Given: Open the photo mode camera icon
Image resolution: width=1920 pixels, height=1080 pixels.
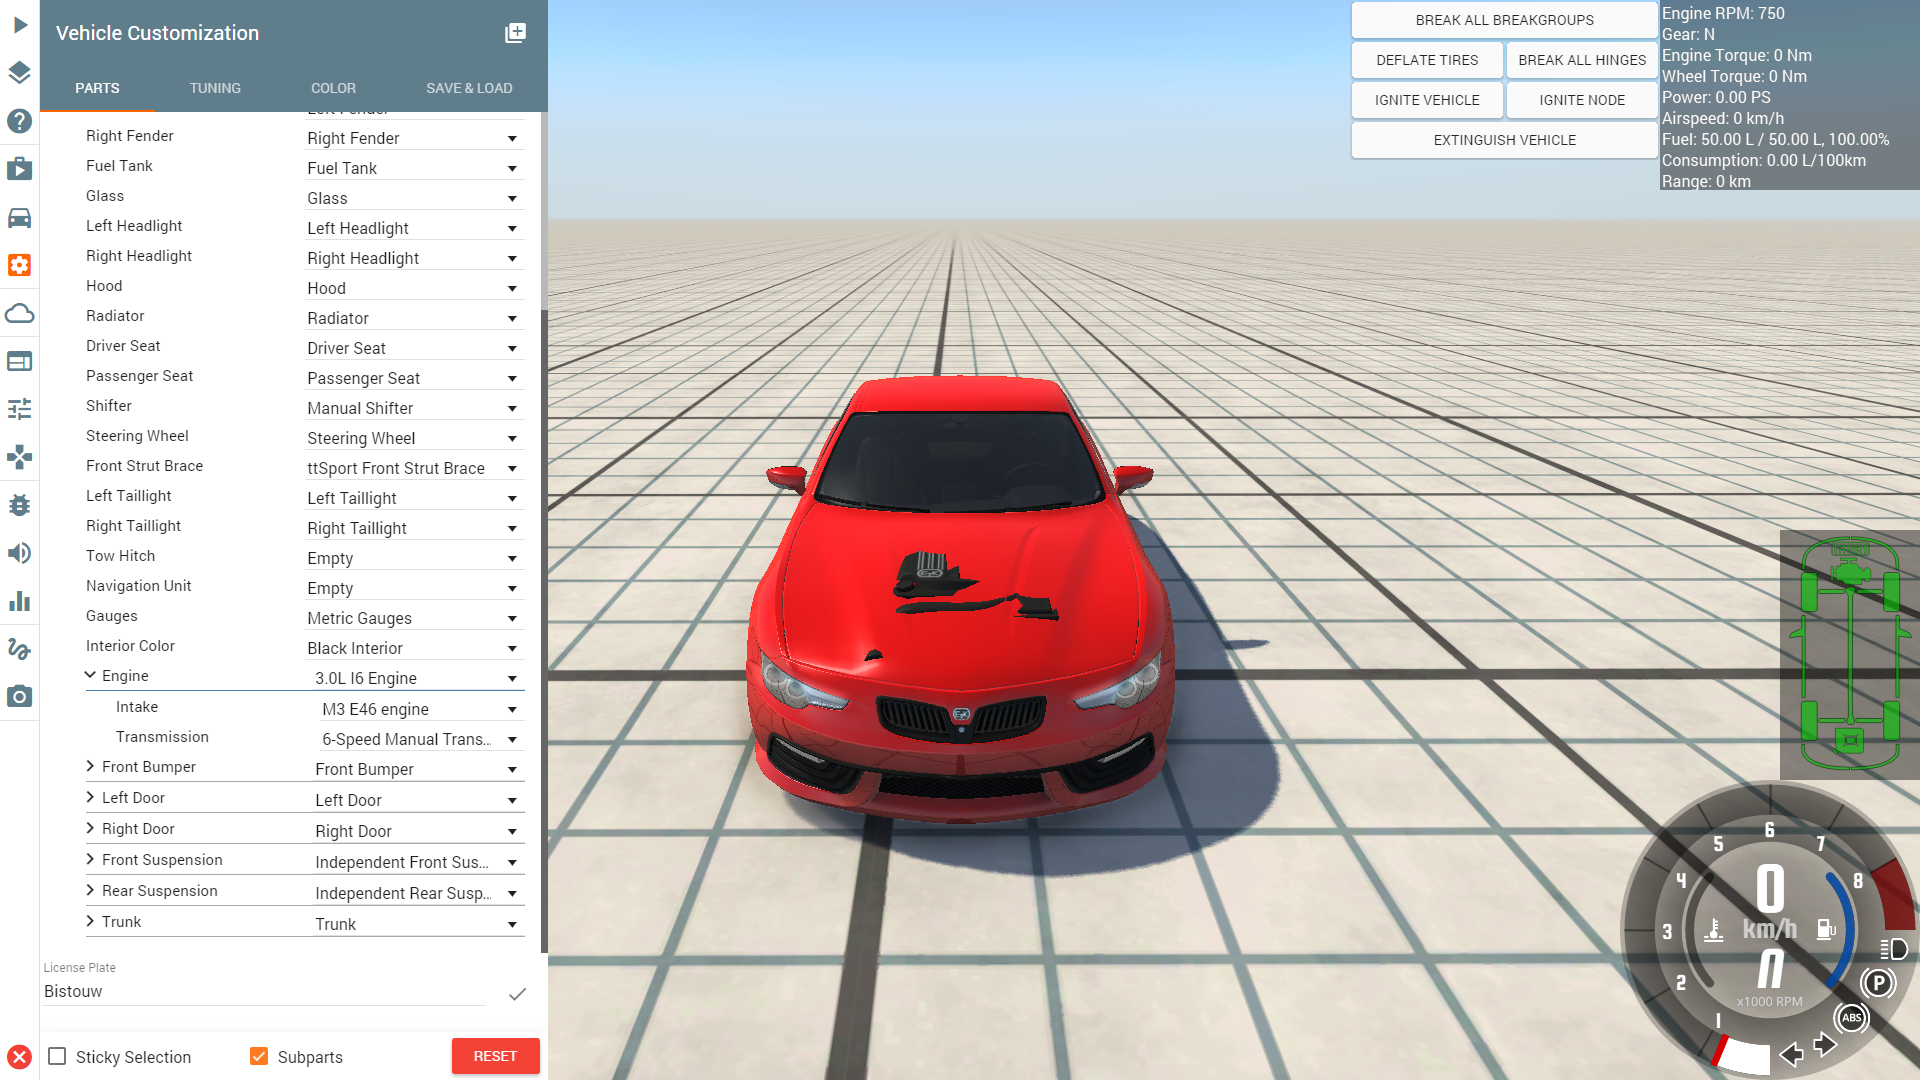Looking at the screenshot, I should click(19, 696).
